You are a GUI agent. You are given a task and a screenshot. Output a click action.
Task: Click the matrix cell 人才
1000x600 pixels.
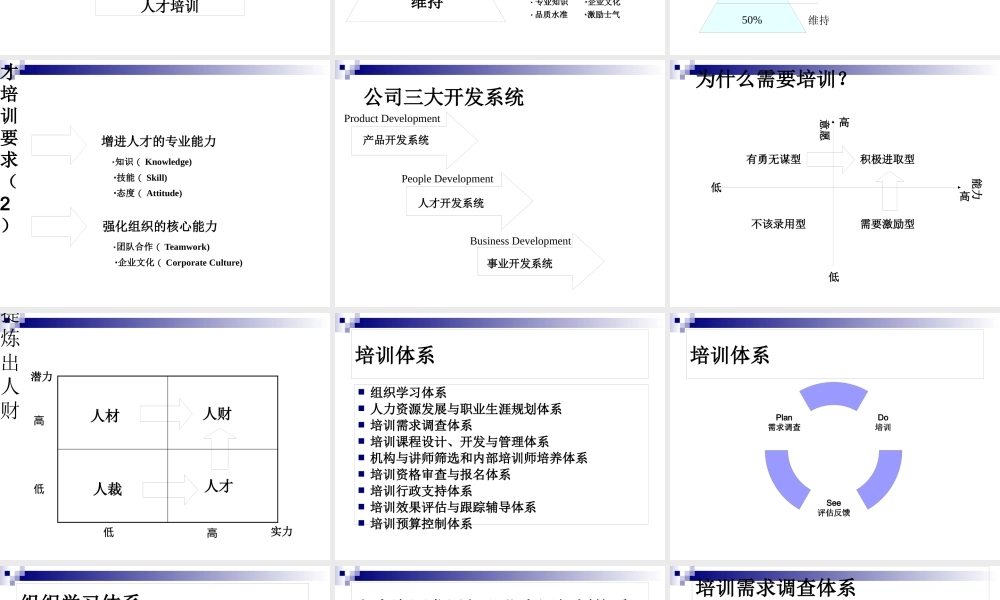[x=219, y=486]
